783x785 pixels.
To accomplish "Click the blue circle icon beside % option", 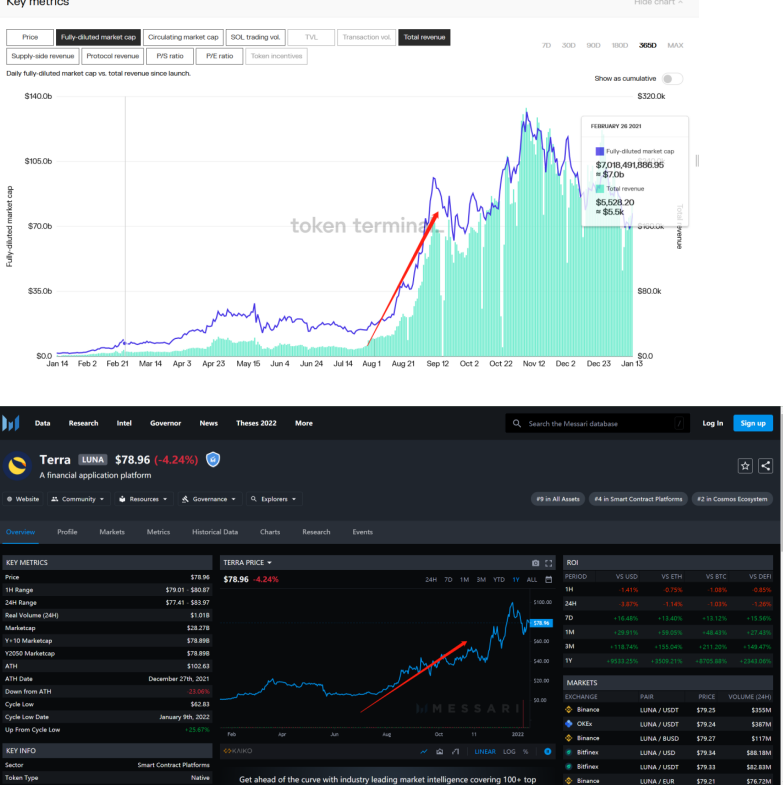I will click(x=548, y=751).
